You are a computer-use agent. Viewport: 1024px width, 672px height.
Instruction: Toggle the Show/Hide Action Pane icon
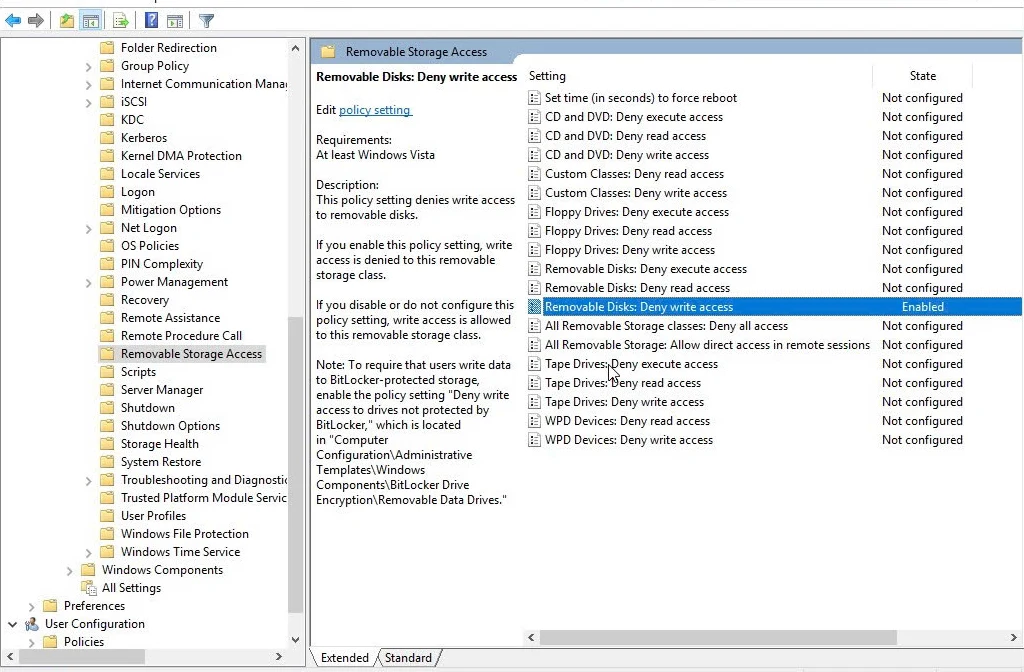[175, 21]
